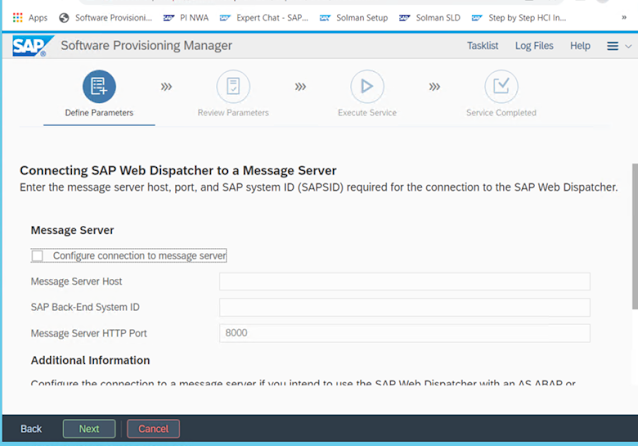This screenshot has height=446, width=638.
Task: Click the Back button
Action: tap(31, 429)
